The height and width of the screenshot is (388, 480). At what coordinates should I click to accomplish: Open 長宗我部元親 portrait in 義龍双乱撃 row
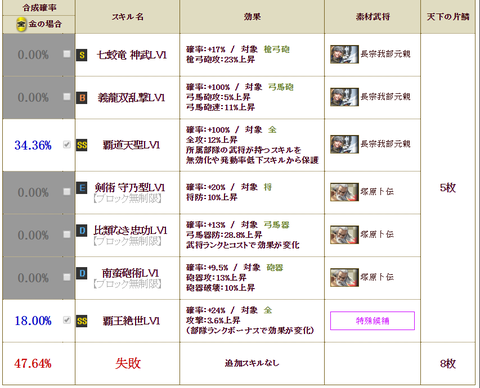tap(344, 97)
